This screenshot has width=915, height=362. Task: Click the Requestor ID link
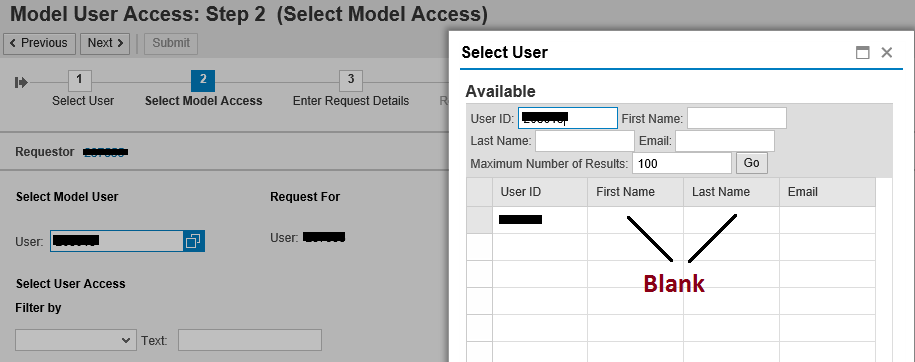click(105, 152)
